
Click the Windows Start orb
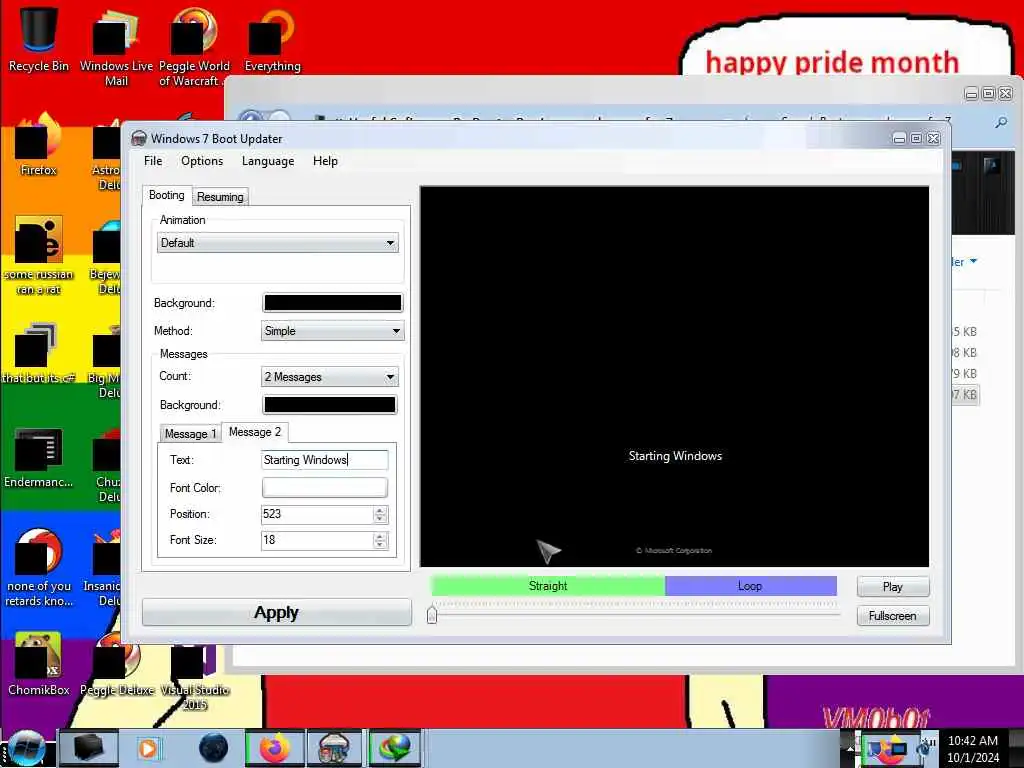26,748
